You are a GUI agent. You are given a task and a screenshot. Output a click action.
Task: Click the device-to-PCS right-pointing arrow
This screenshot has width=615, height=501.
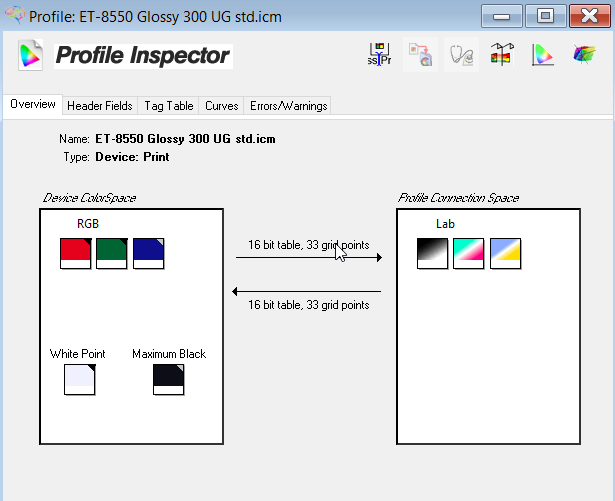point(309,257)
